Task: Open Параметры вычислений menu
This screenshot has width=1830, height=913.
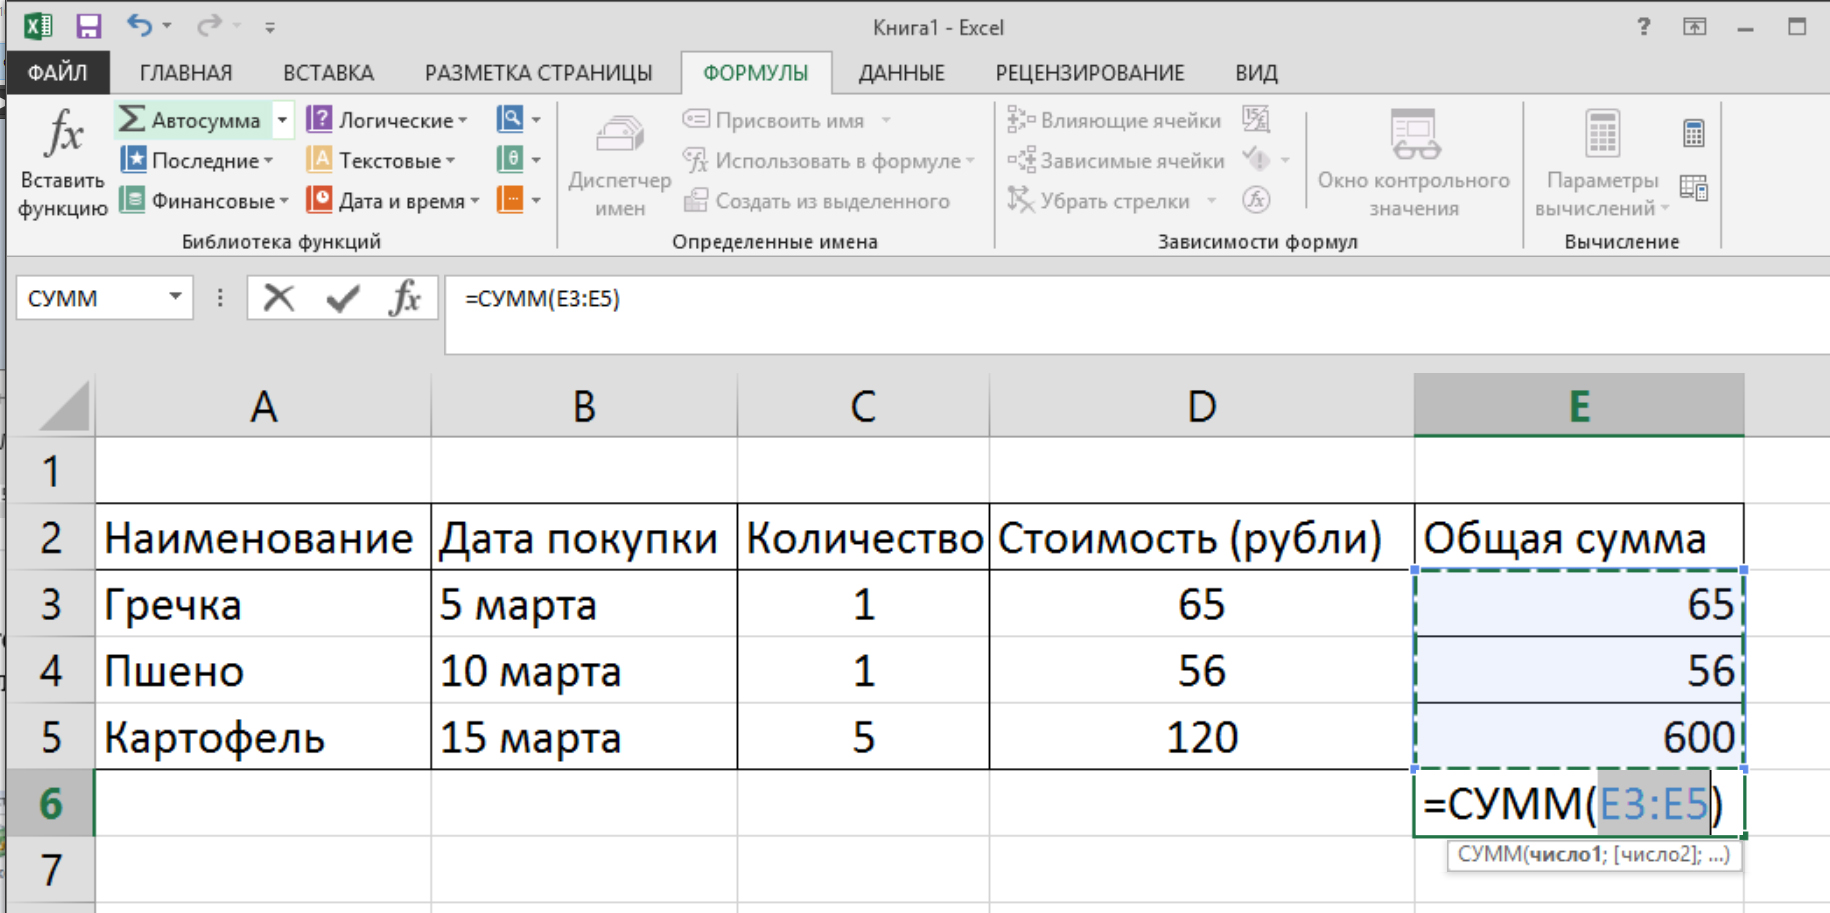Action: click(x=1602, y=164)
